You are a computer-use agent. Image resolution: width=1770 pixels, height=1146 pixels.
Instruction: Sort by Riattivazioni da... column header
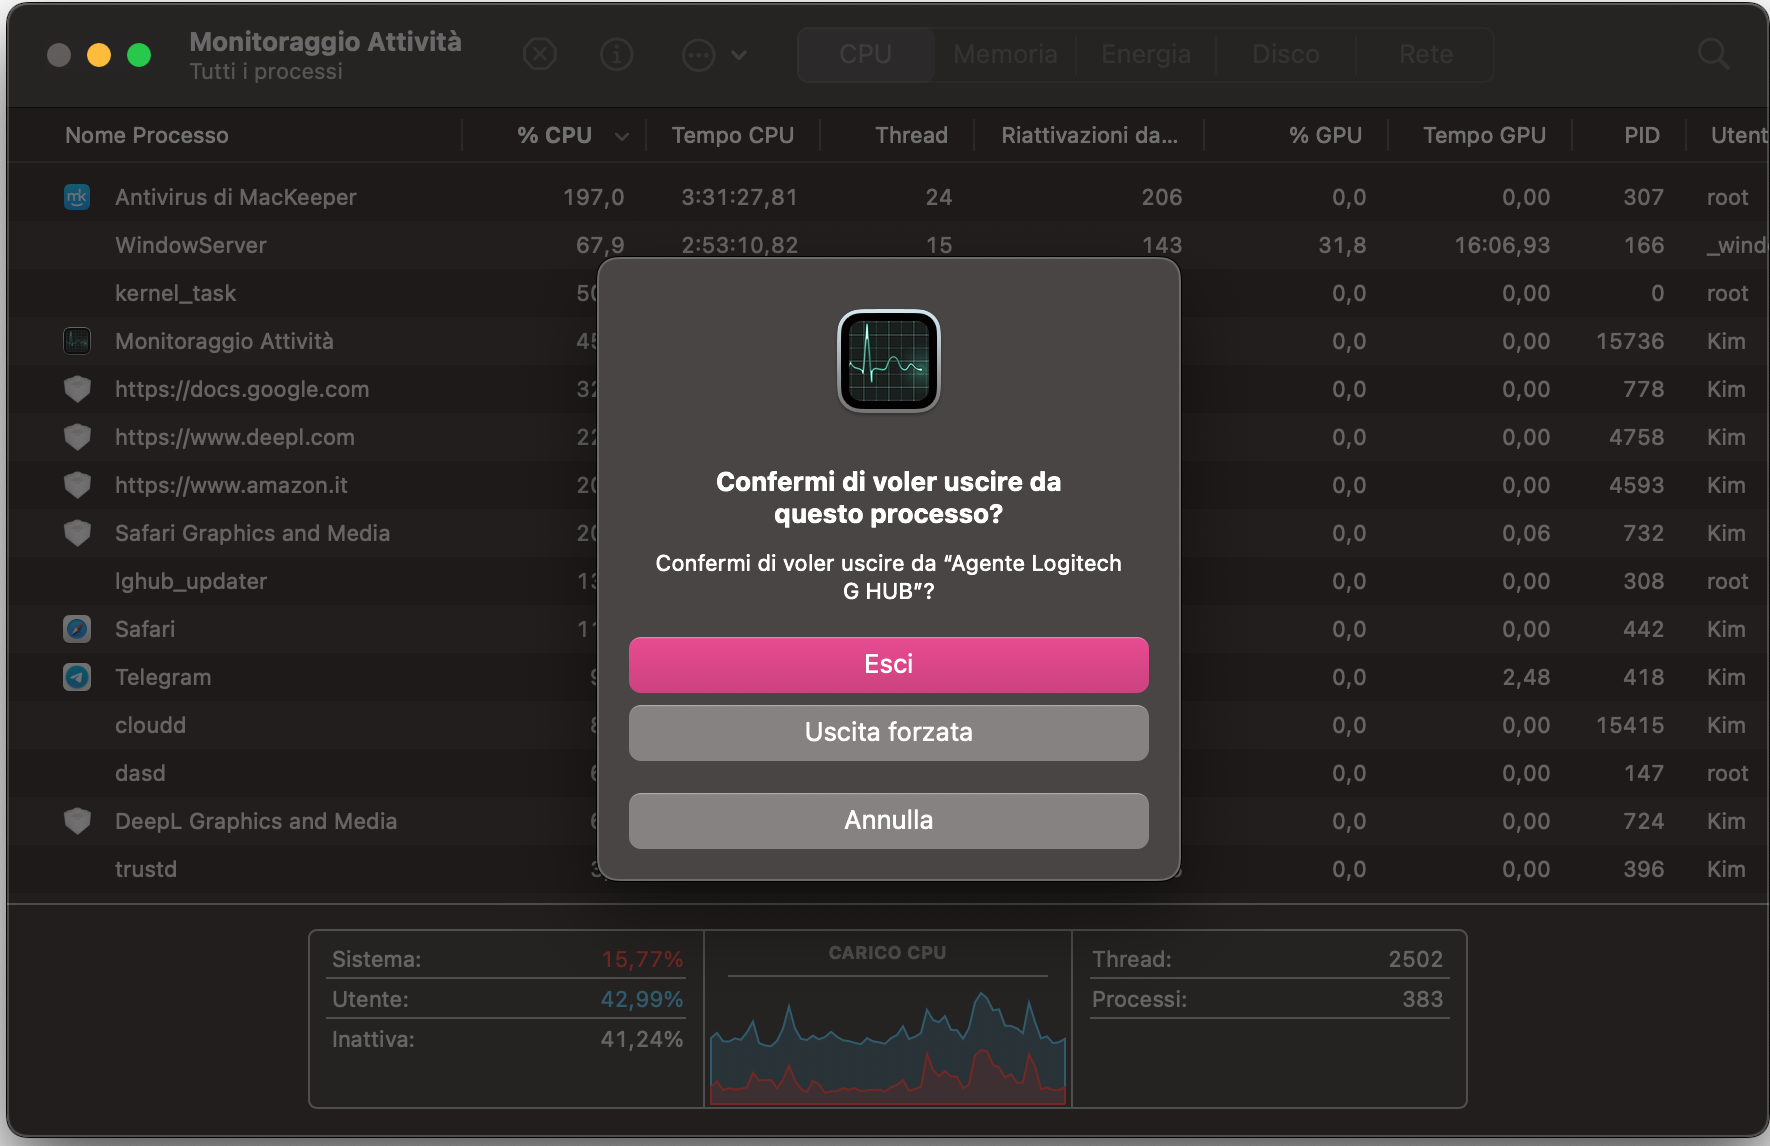[1090, 135]
